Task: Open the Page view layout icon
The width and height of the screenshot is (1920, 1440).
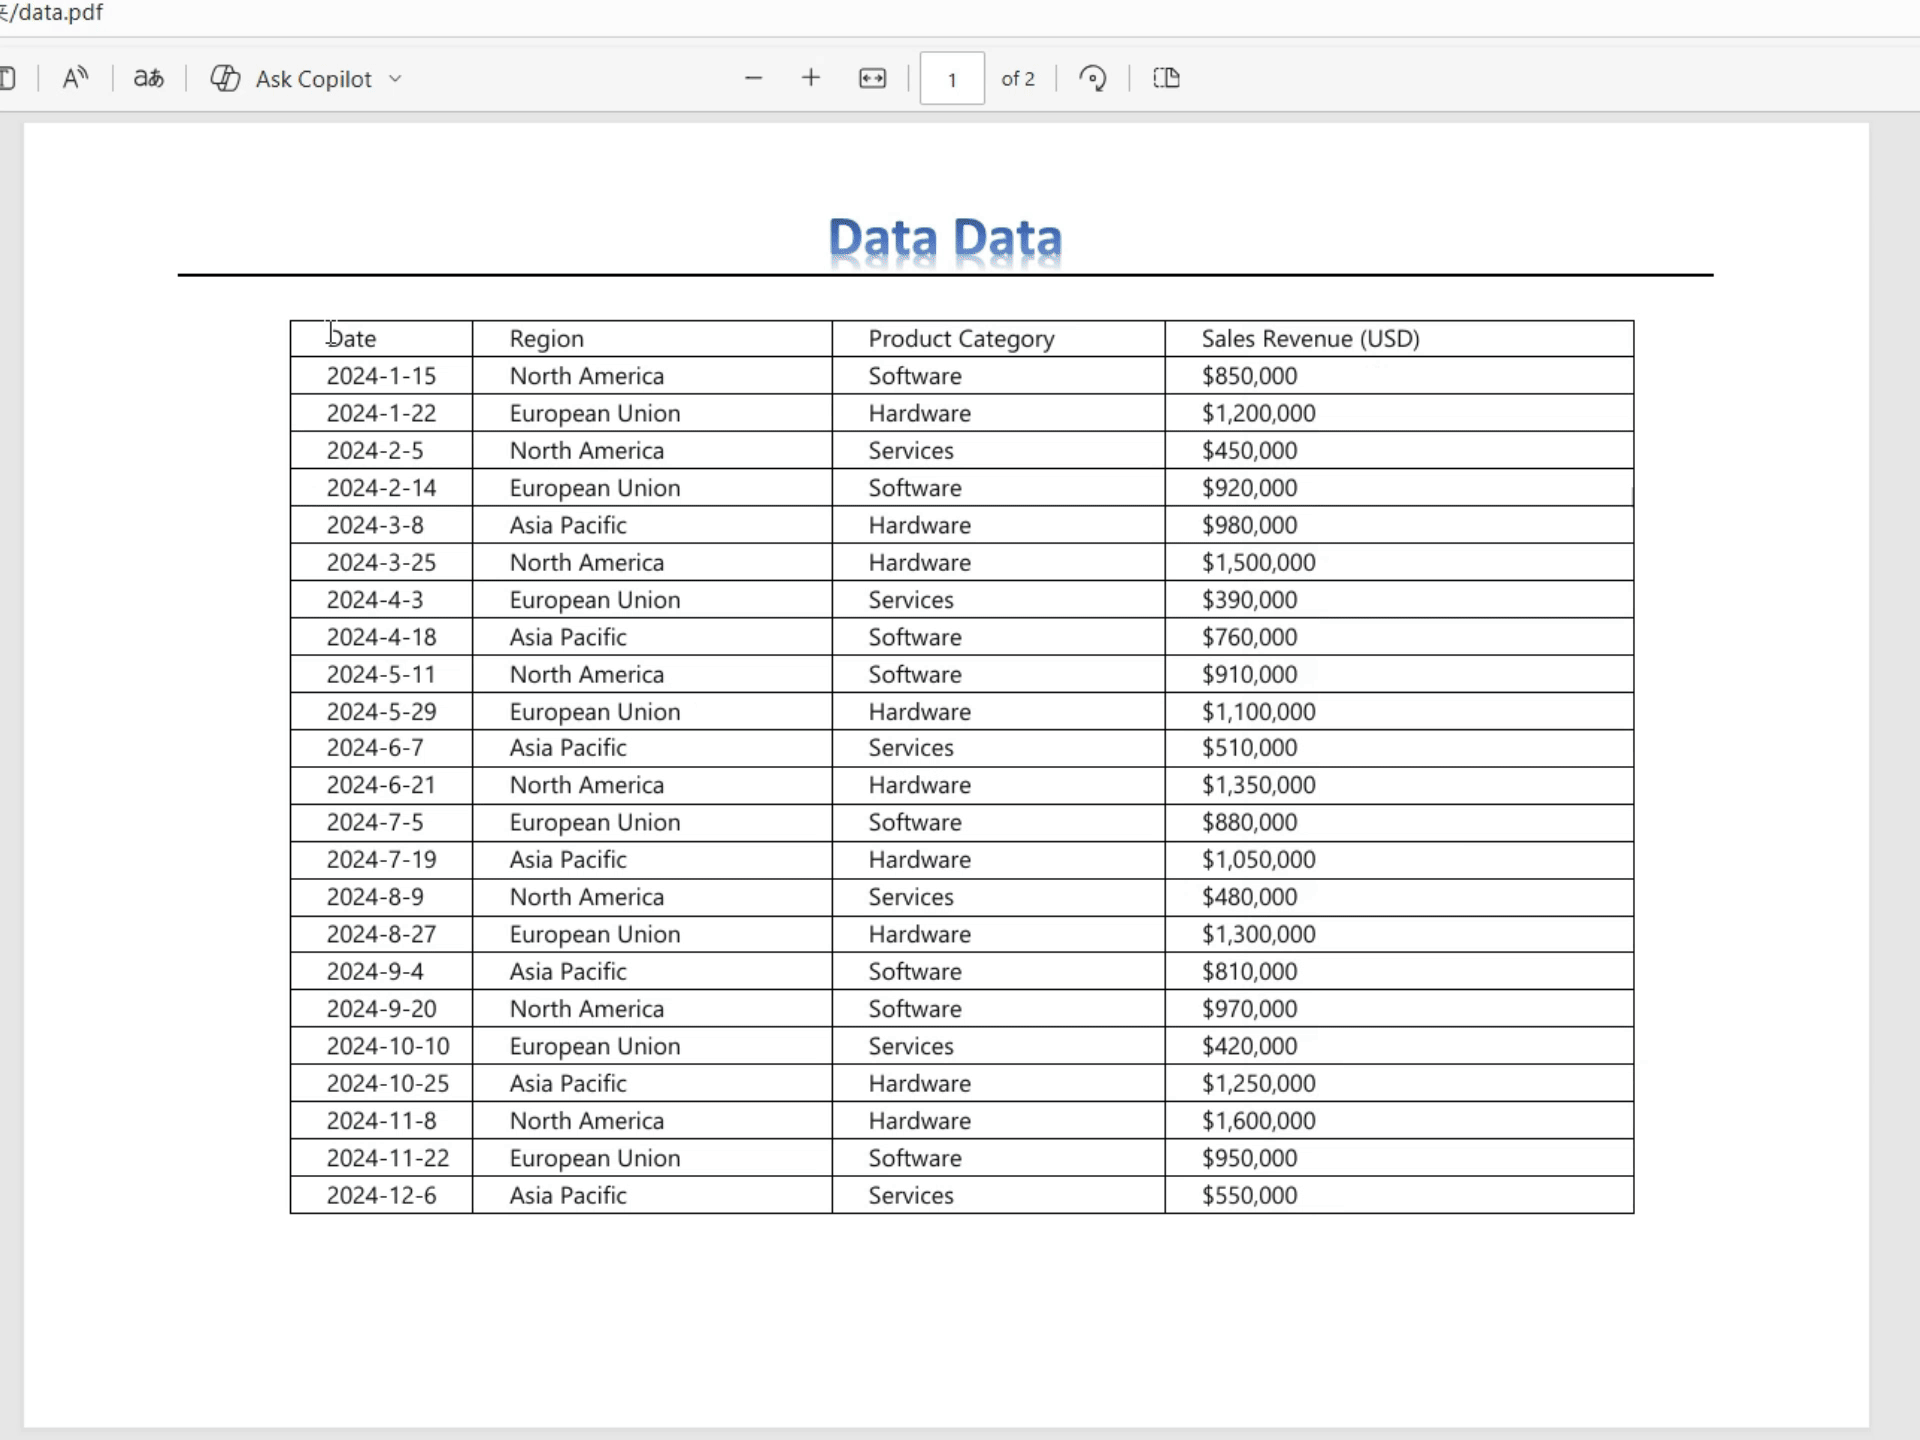Action: coord(1166,78)
